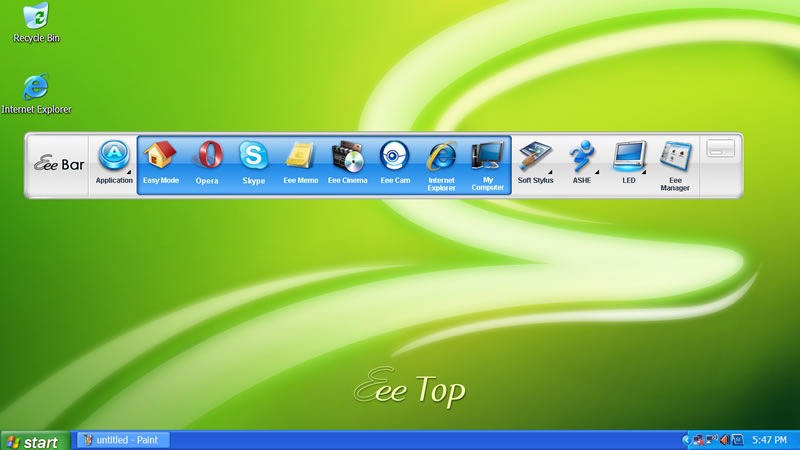The height and width of the screenshot is (450, 800).
Task: Open the ASHE power mode menu
Action: pos(581,158)
